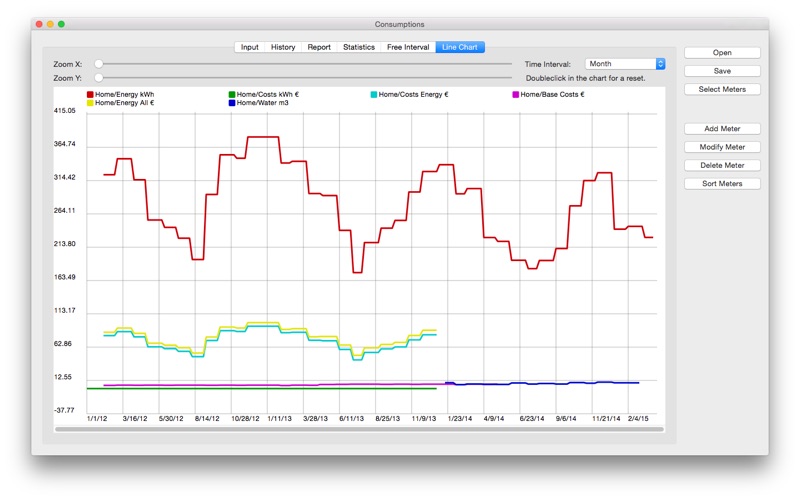Viewport: 800px width, 500px height.
Task: Click the red Home/Energy kWh legend swatch
Action: pyautogui.click(x=90, y=94)
